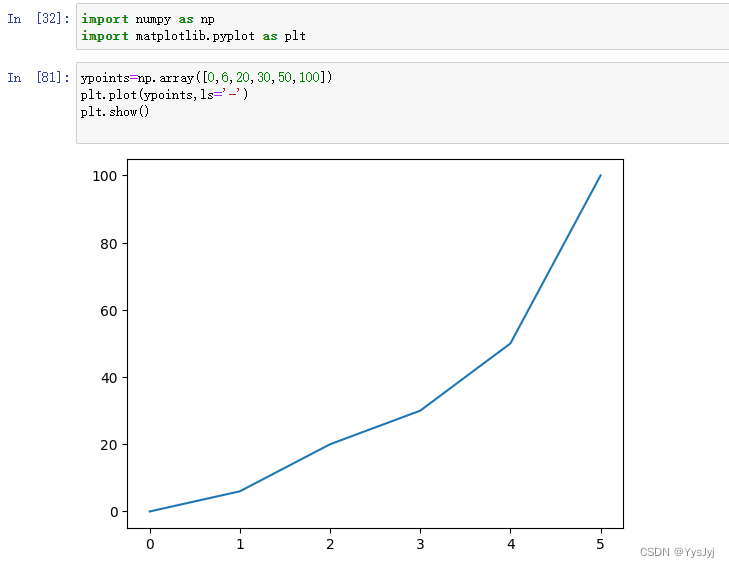Click the plt.plot(ypoints,ls='-') line
Screen dimensions: 729x568
[164, 94]
